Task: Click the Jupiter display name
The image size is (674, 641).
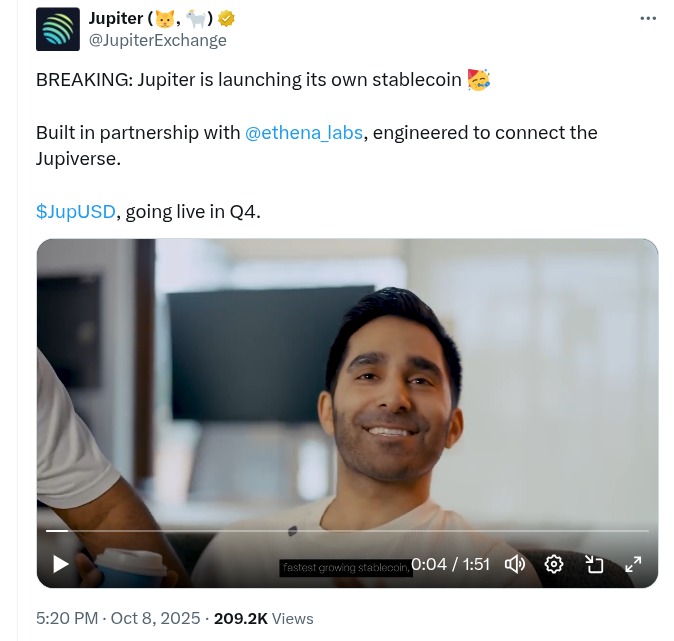Action: point(116,18)
